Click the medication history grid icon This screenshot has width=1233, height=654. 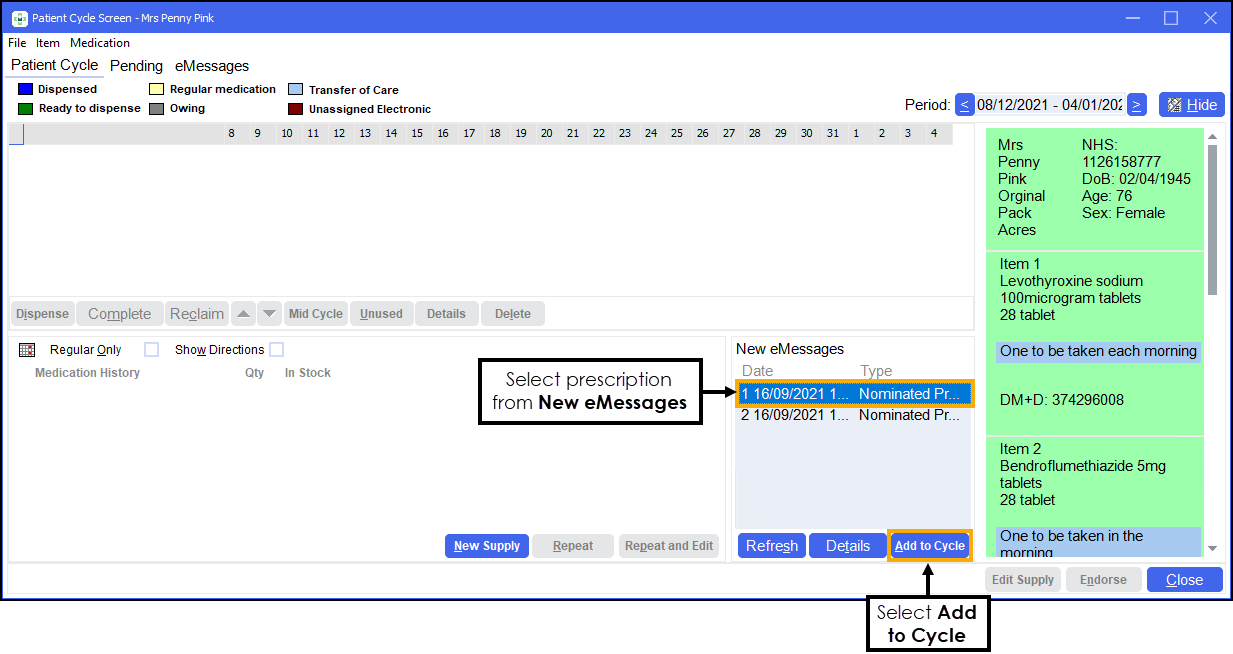pos(27,350)
